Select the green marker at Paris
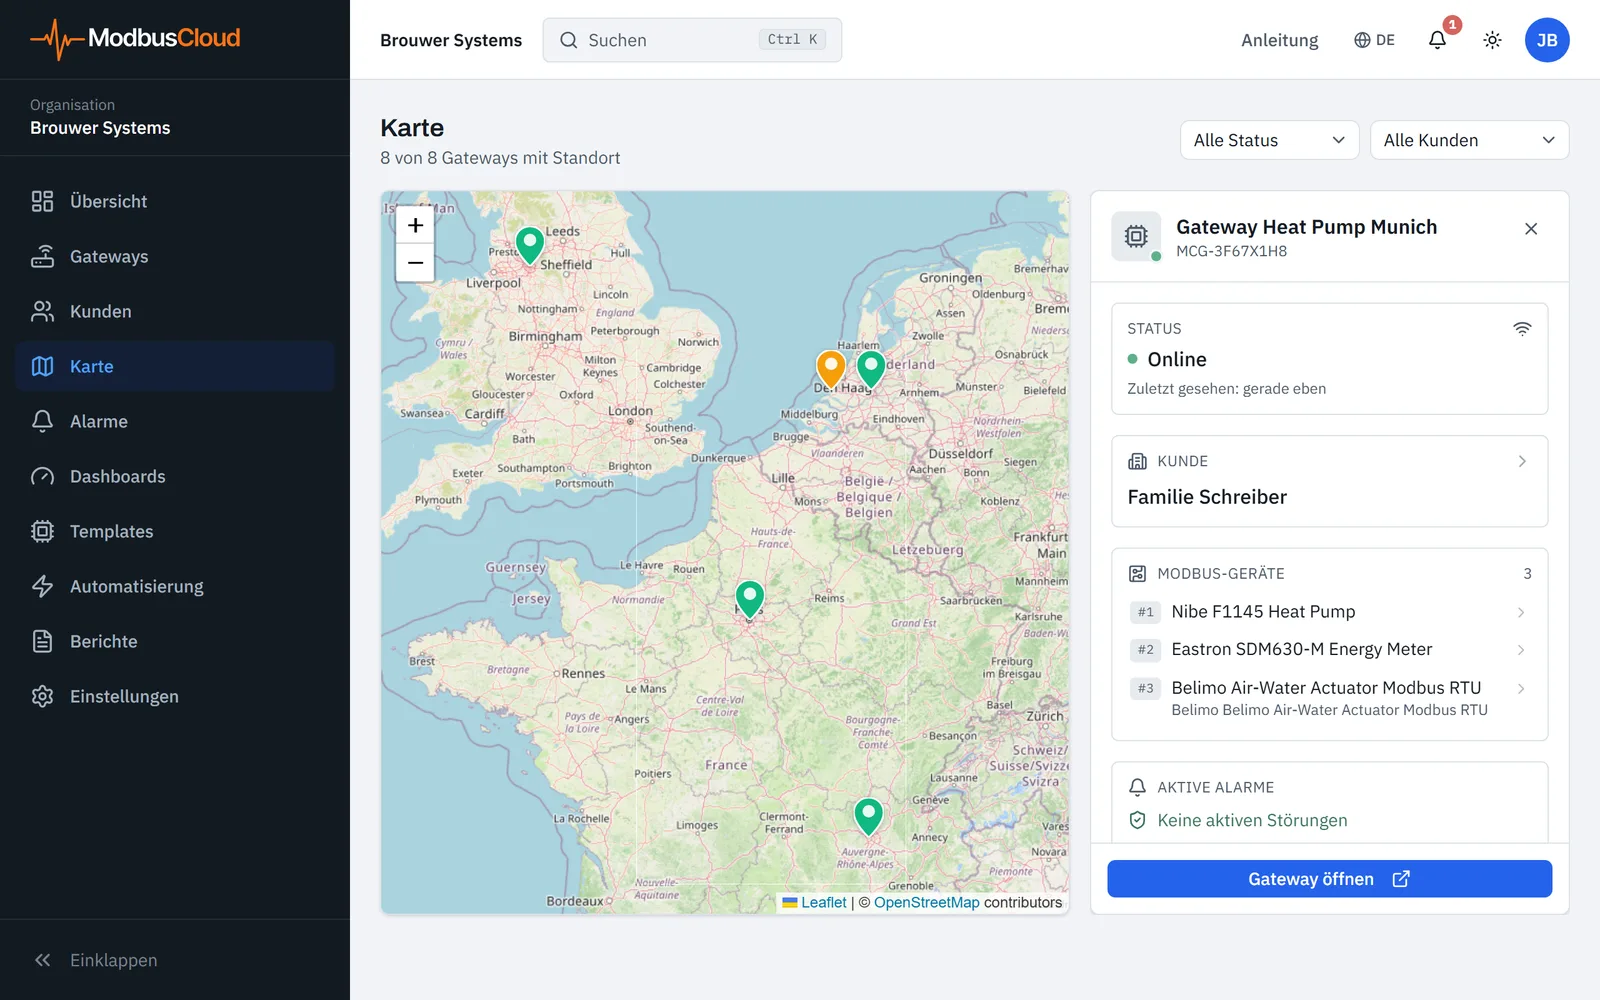Image resolution: width=1600 pixels, height=1000 pixels. tap(750, 598)
